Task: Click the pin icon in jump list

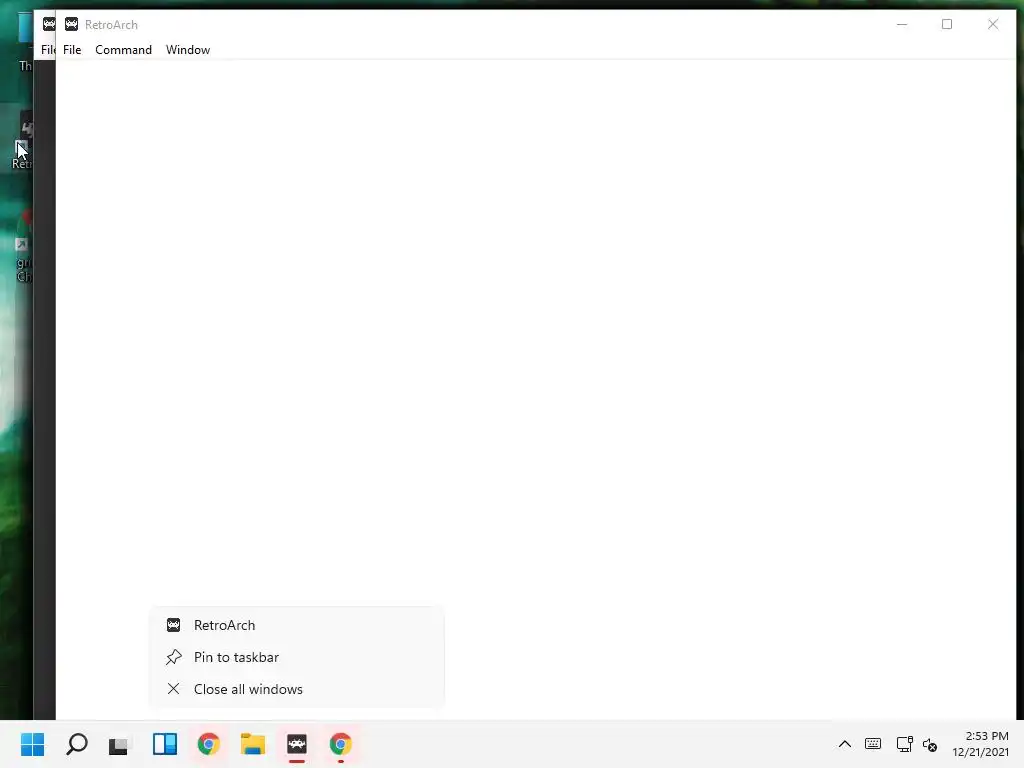Action: pos(174,657)
